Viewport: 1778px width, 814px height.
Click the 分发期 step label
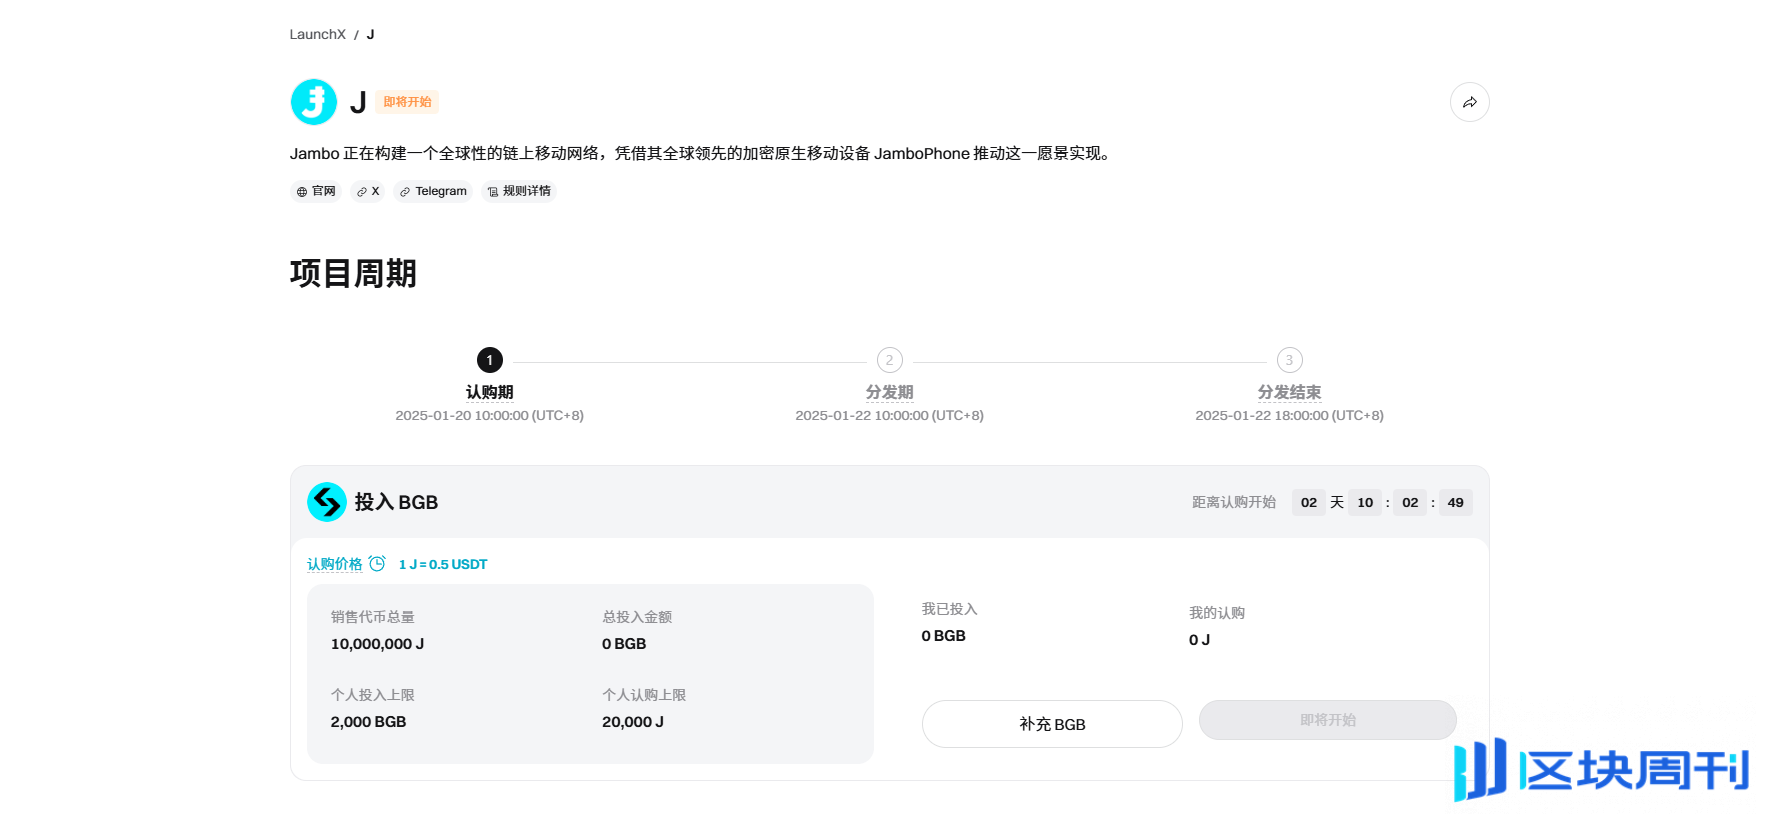click(x=889, y=392)
